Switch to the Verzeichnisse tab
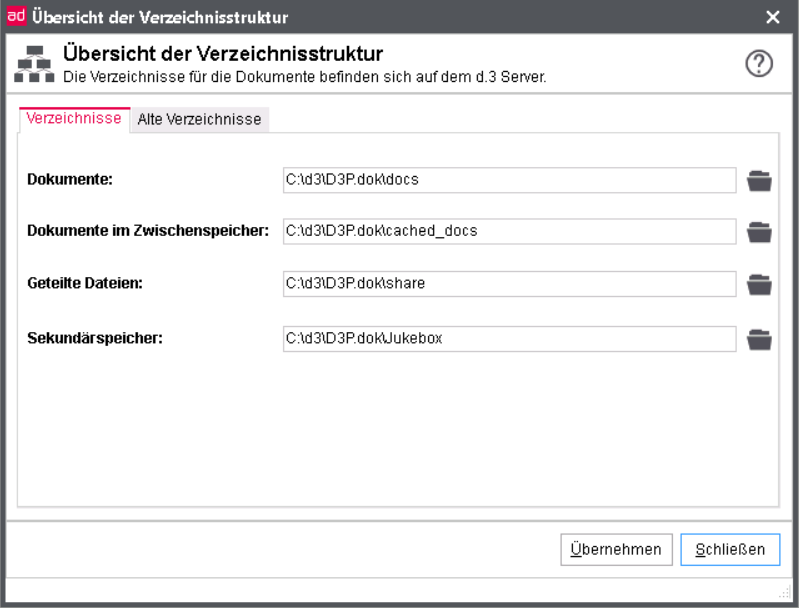799x608 pixels. coord(74,119)
